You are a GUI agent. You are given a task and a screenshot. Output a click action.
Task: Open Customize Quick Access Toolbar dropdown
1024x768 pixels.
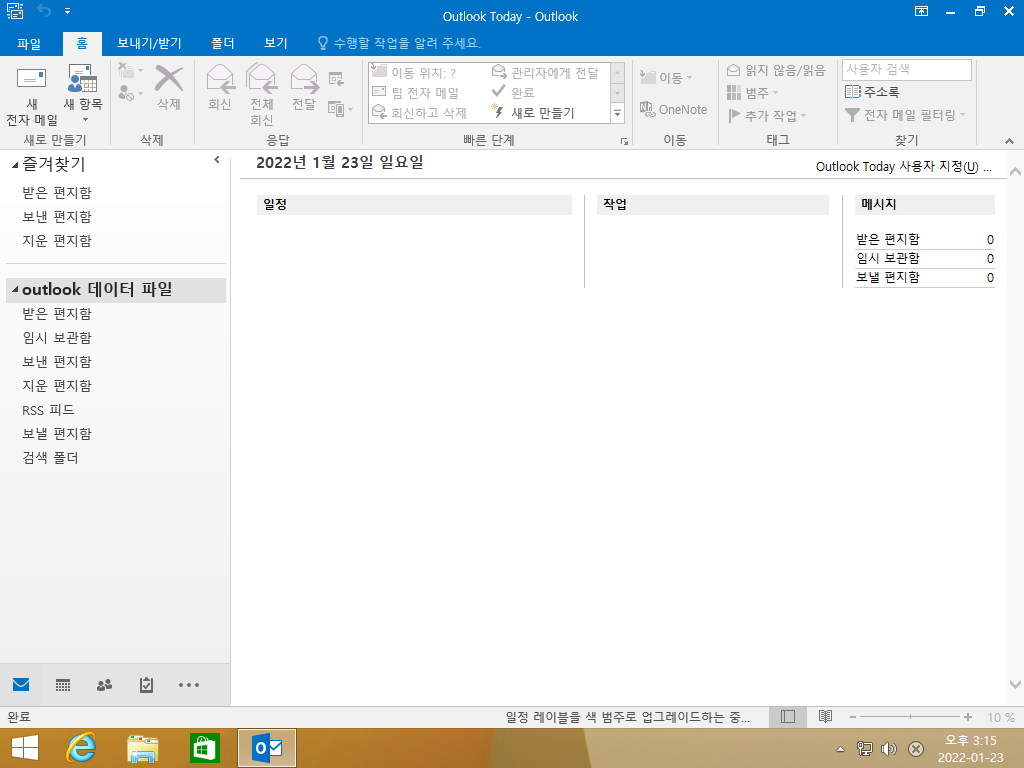[x=68, y=10]
